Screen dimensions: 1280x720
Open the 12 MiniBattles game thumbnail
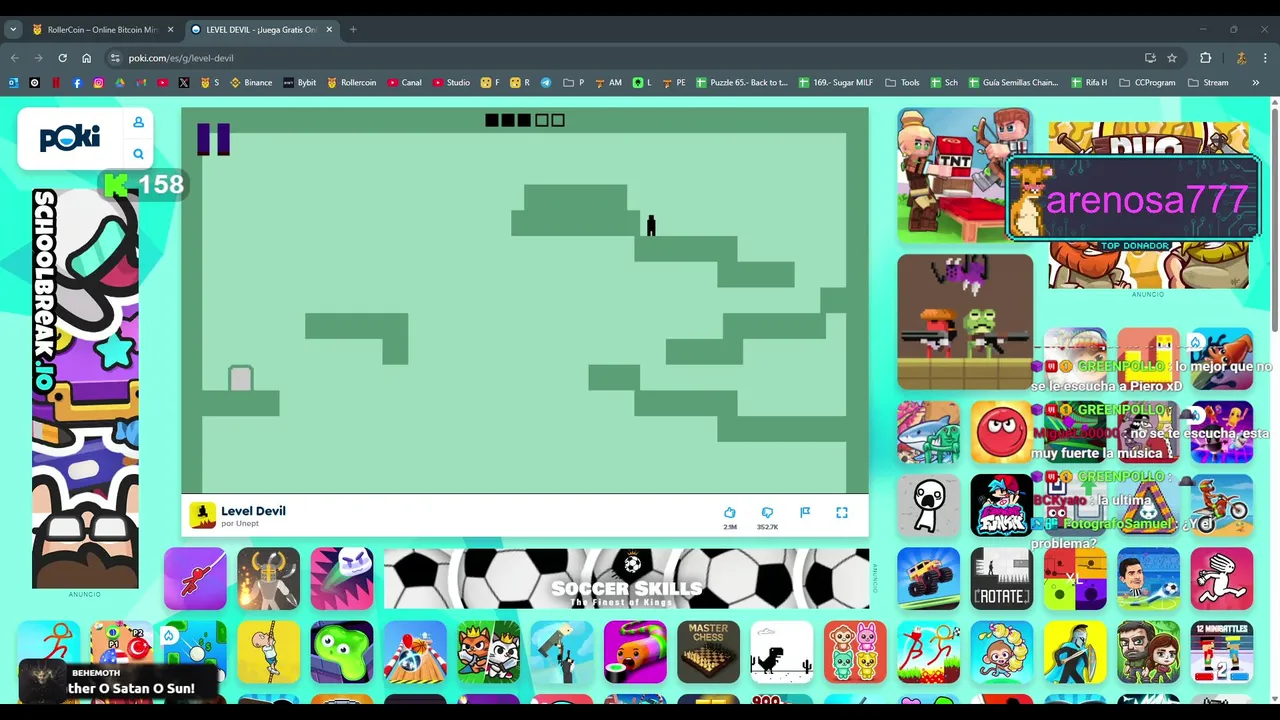click(1222, 652)
